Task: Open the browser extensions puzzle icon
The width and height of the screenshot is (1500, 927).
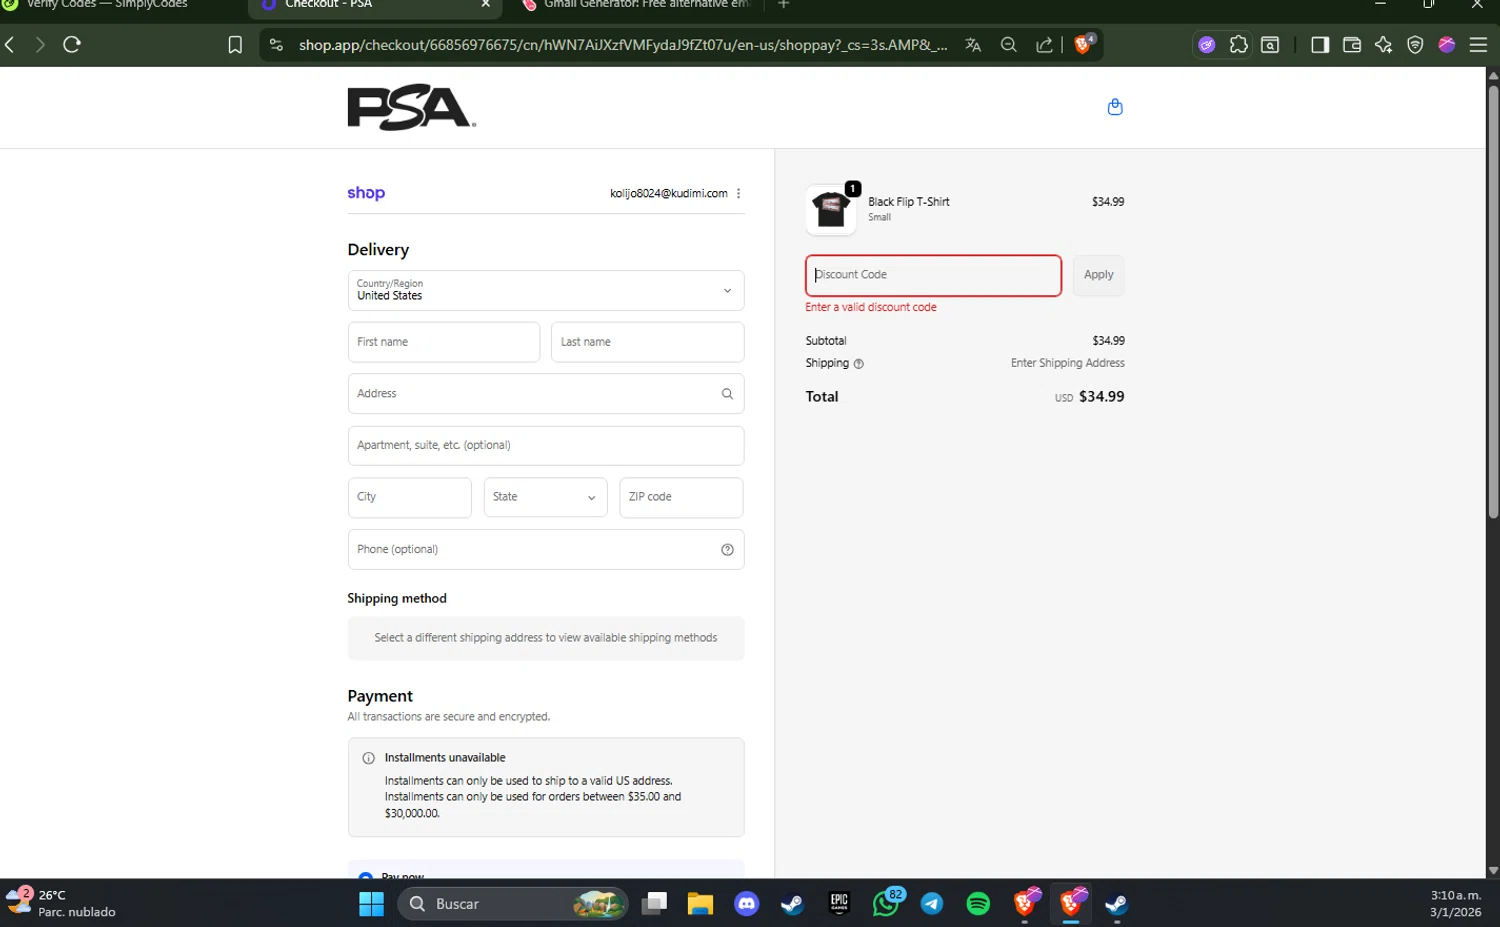Action: [x=1238, y=45]
